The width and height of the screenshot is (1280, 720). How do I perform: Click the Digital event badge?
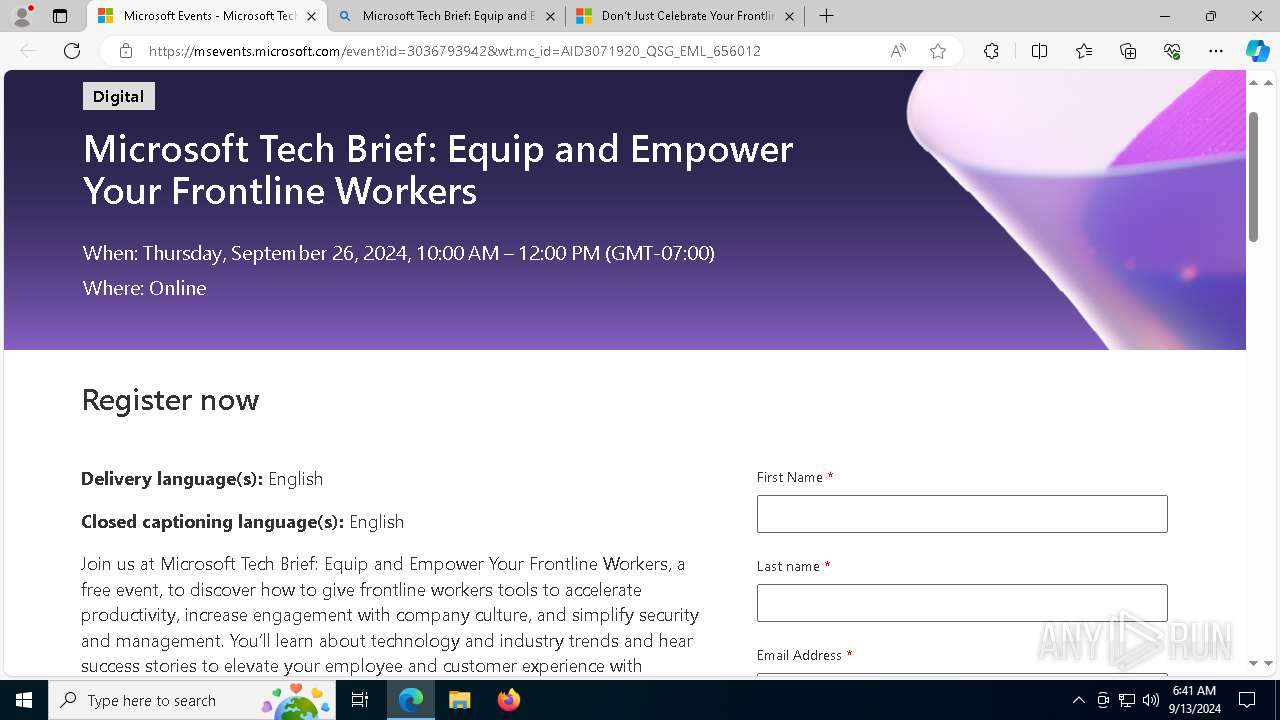tap(118, 96)
